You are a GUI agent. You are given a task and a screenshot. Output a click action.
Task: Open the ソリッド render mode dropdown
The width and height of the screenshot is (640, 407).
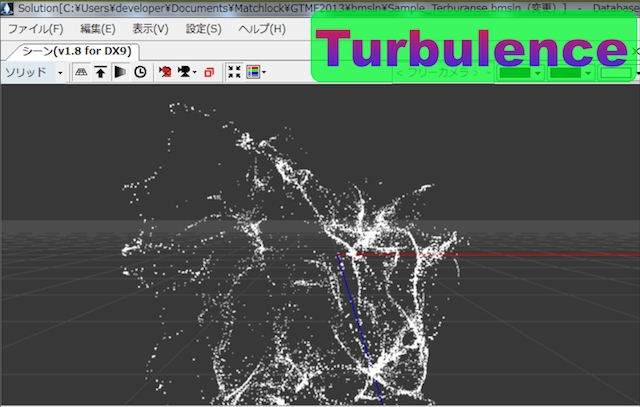tap(33, 73)
